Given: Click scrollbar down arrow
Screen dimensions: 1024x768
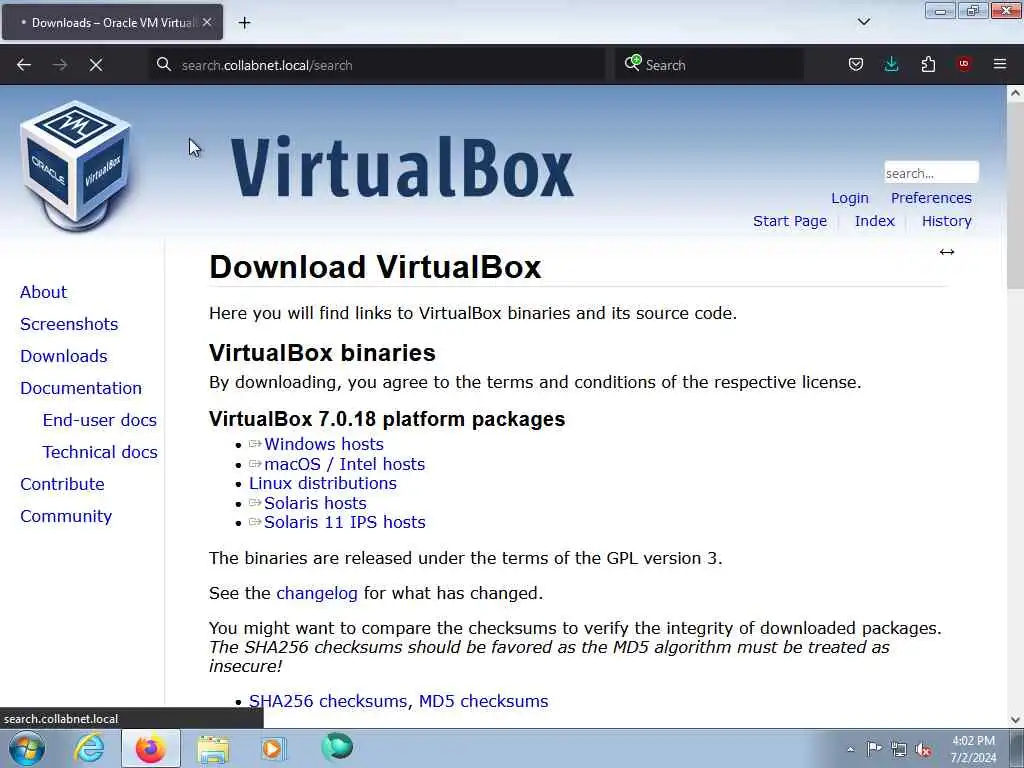Looking at the screenshot, I should (x=1015, y=720).
